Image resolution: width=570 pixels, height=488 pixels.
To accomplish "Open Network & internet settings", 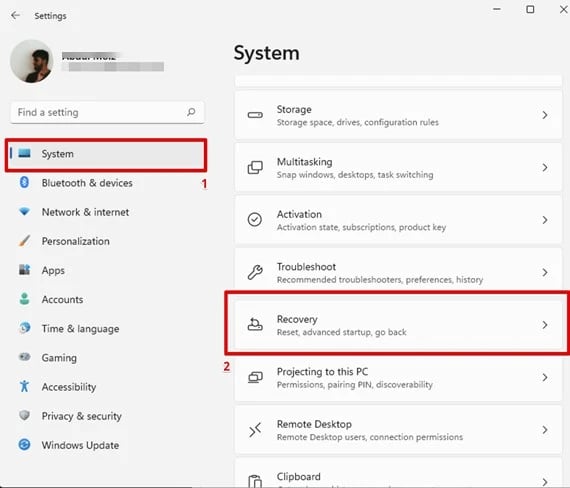I will tap(85, 212).
